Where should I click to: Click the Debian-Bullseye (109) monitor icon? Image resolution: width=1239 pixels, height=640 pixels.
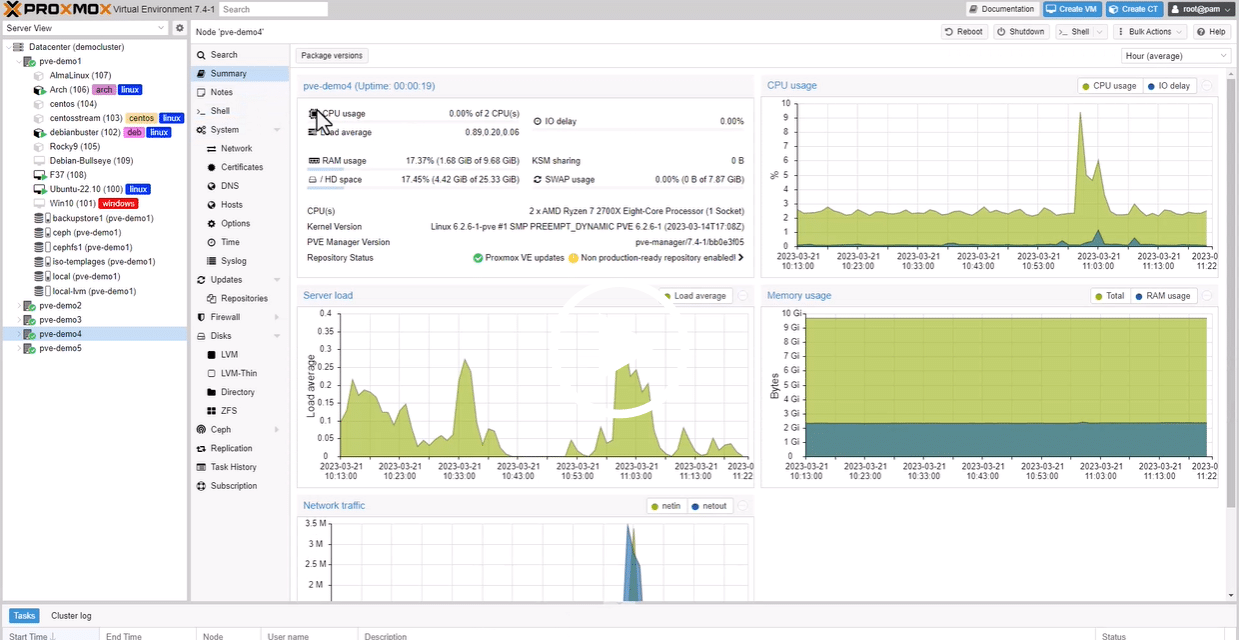tap(40, 161)
